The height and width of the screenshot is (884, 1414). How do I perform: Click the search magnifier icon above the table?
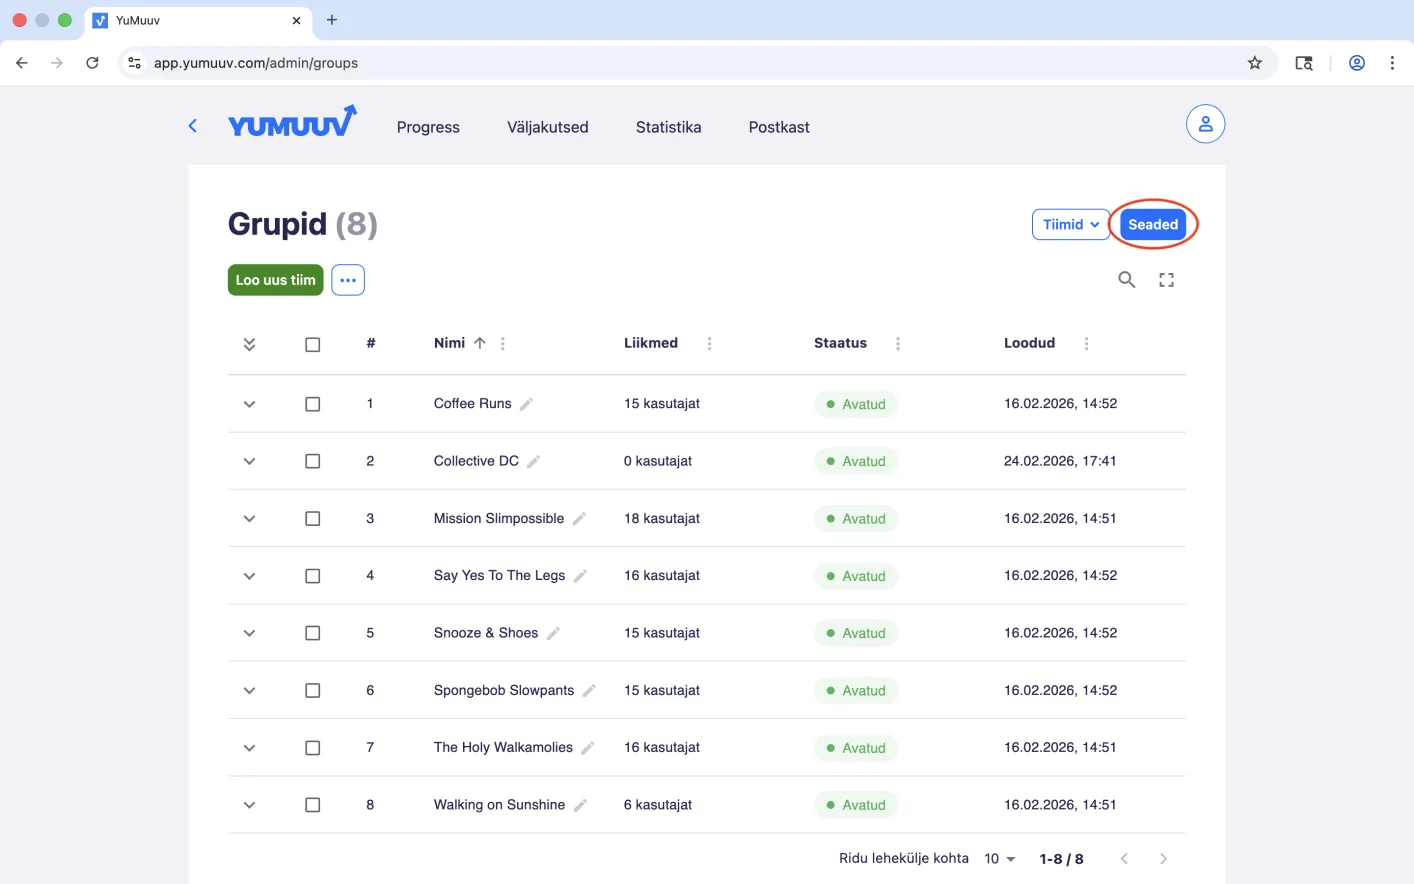(1126, 280)
